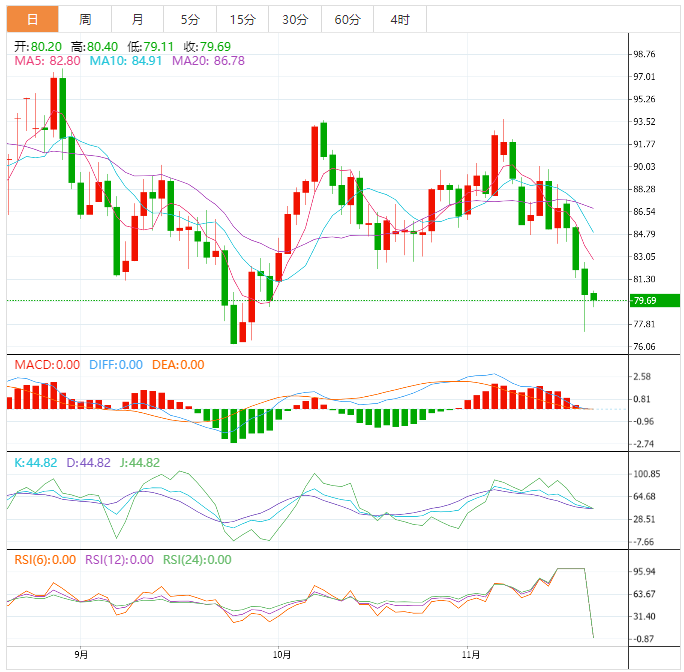Viewport: 684px width, 672px height.
Task: Click the RSI(24) indicator label
Action: [x=196, y=560]
